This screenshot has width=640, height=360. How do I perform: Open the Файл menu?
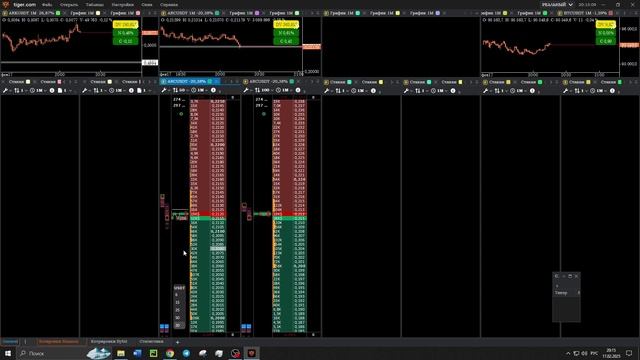[47, 4]
